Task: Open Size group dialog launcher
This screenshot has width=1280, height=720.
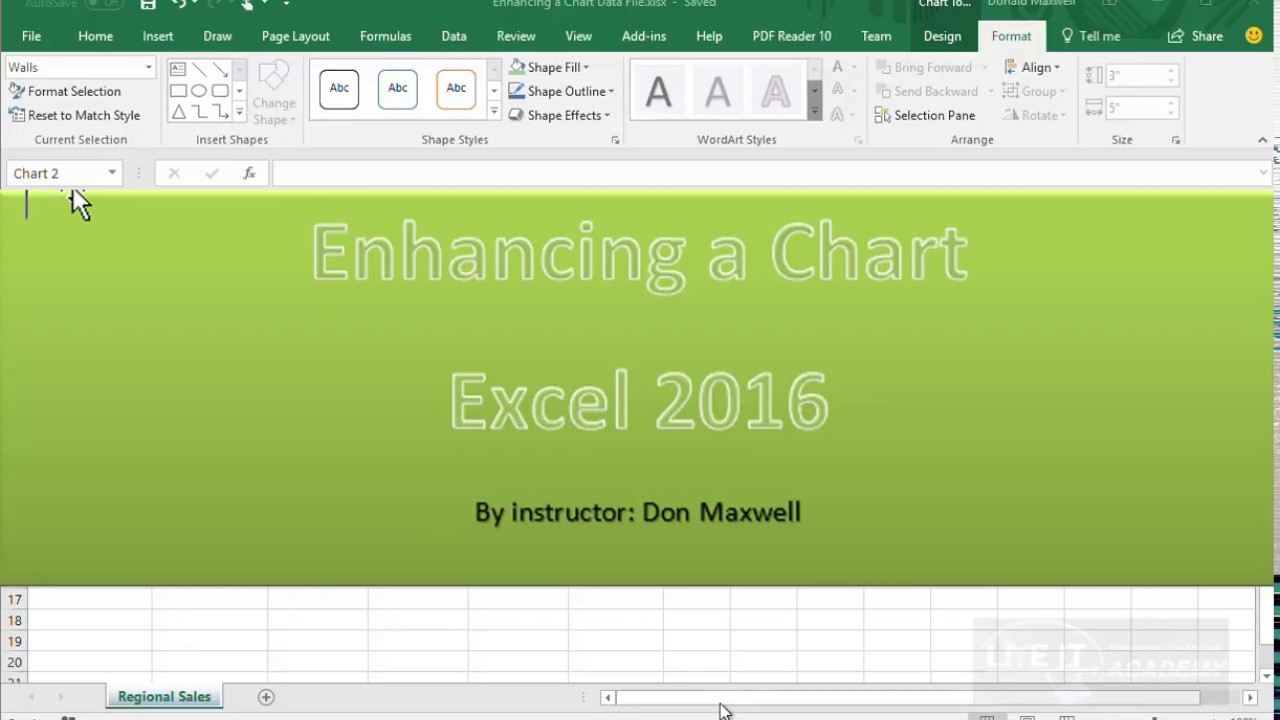Action: (x=1176, y=140)
